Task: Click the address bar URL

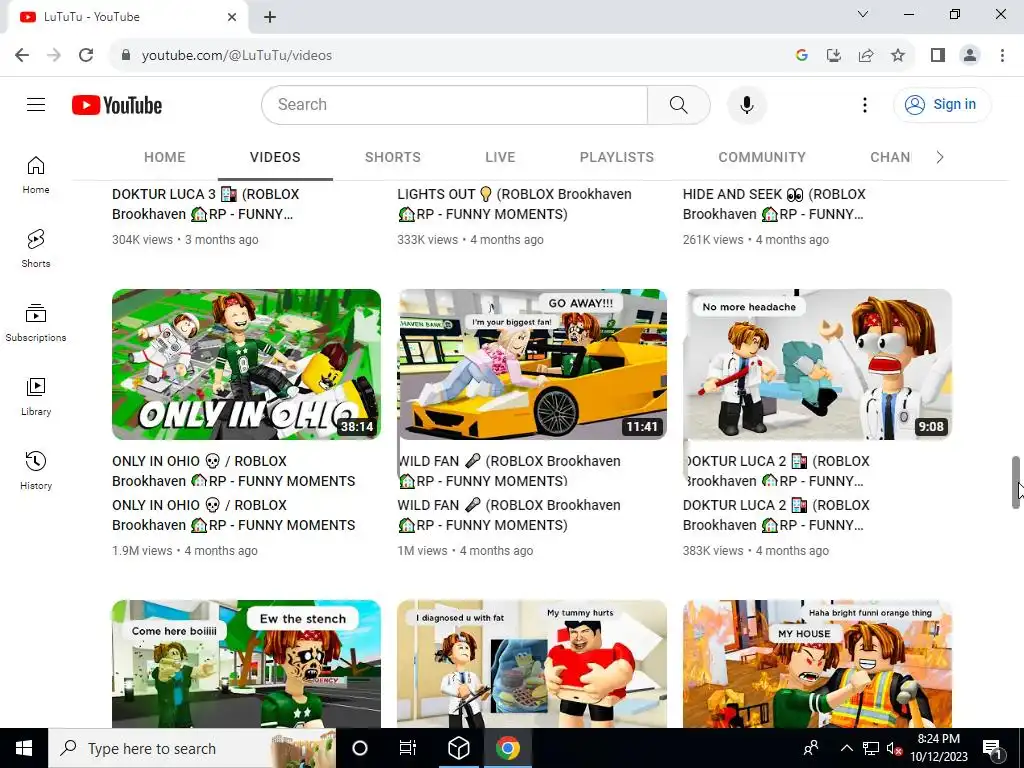Action: pos(236,55)
